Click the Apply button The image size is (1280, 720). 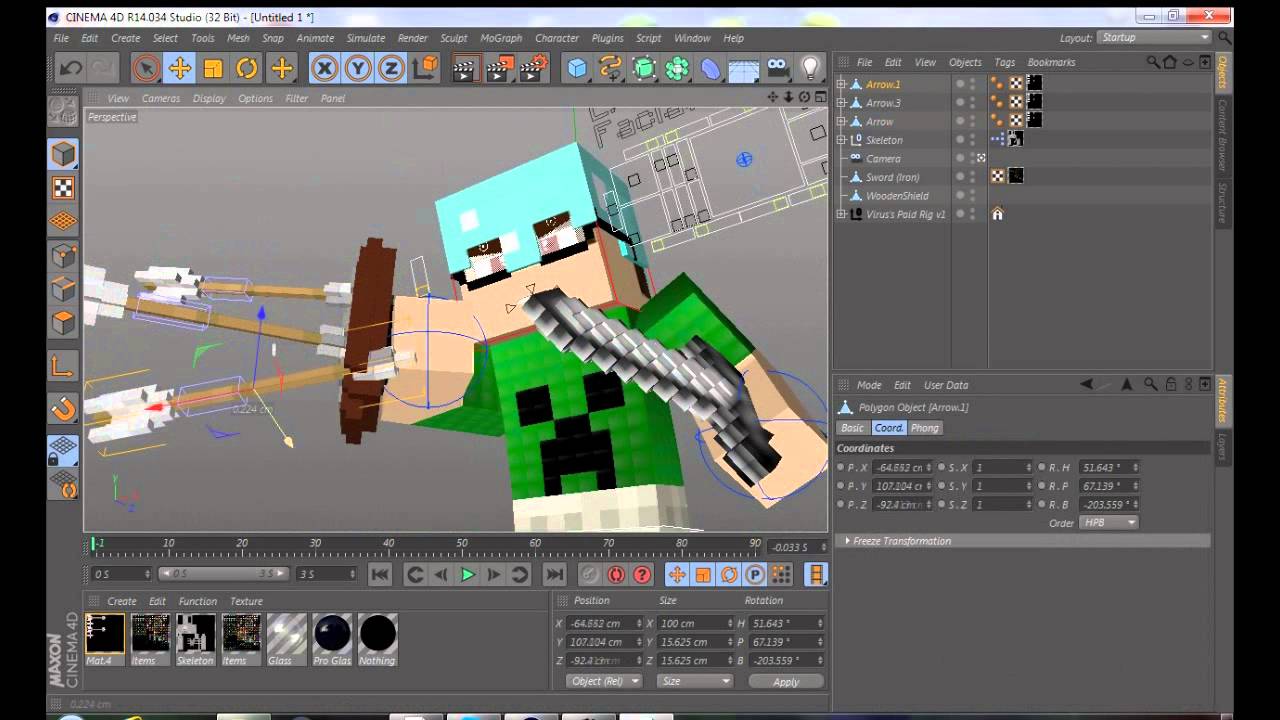786,682
